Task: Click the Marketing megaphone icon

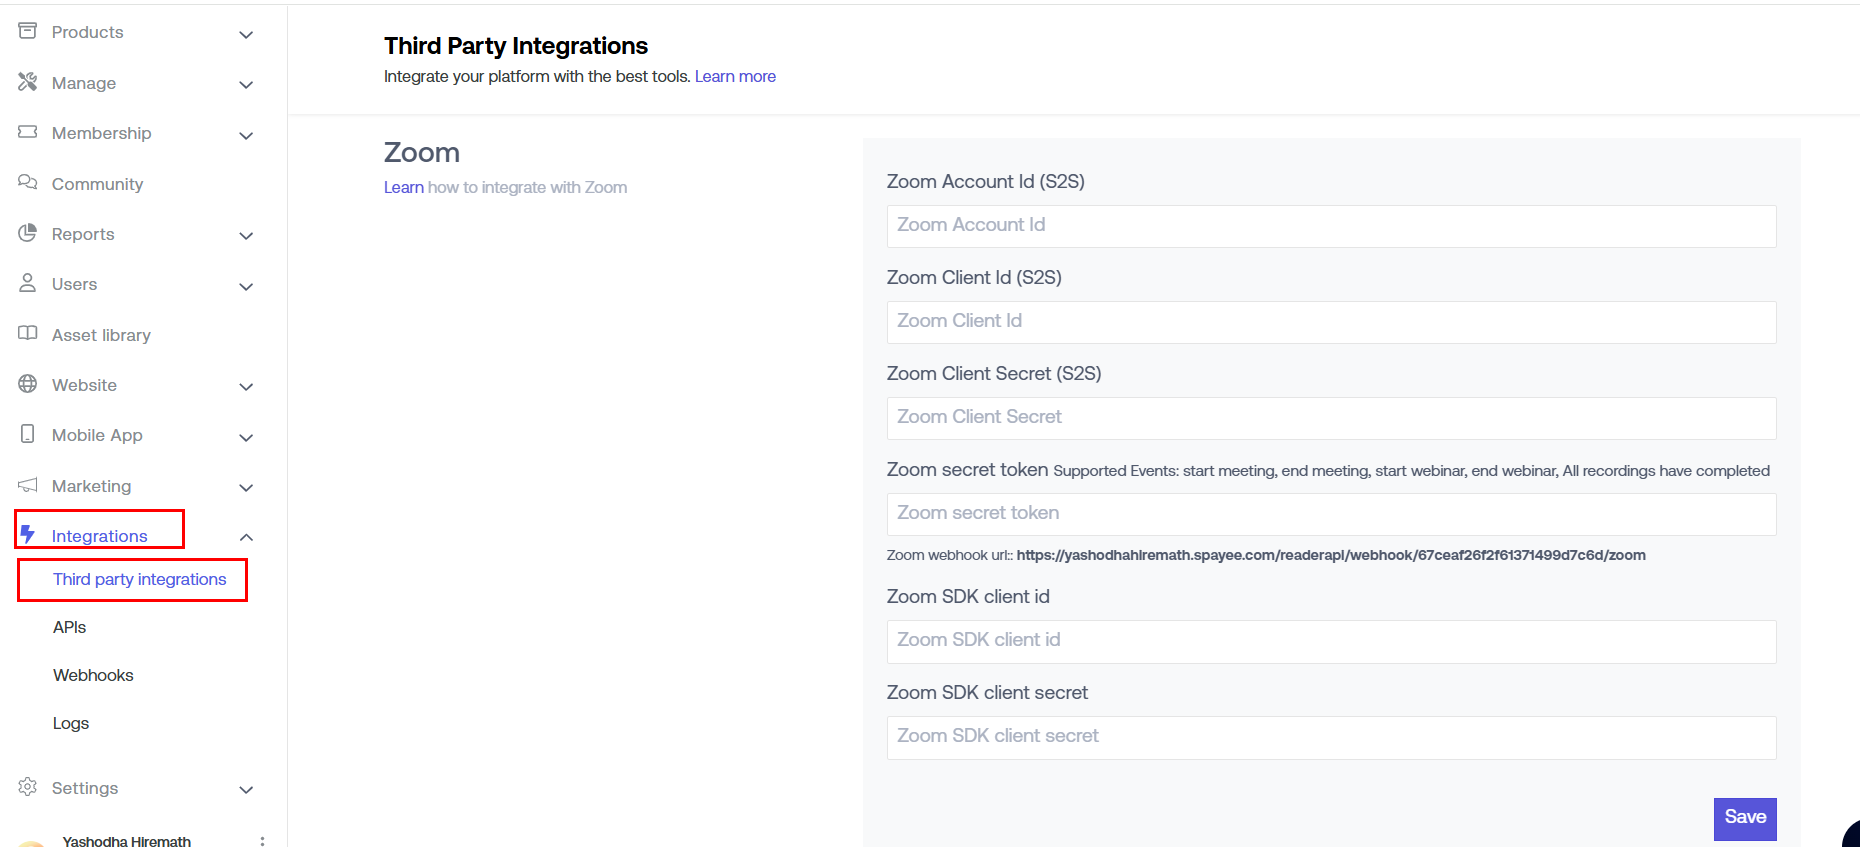Action: pyautogui.click(x=28, y=485)
